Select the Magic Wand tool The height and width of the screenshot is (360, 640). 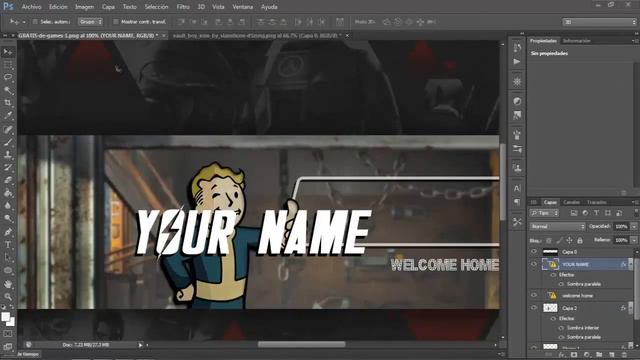(x=8, y=90)
